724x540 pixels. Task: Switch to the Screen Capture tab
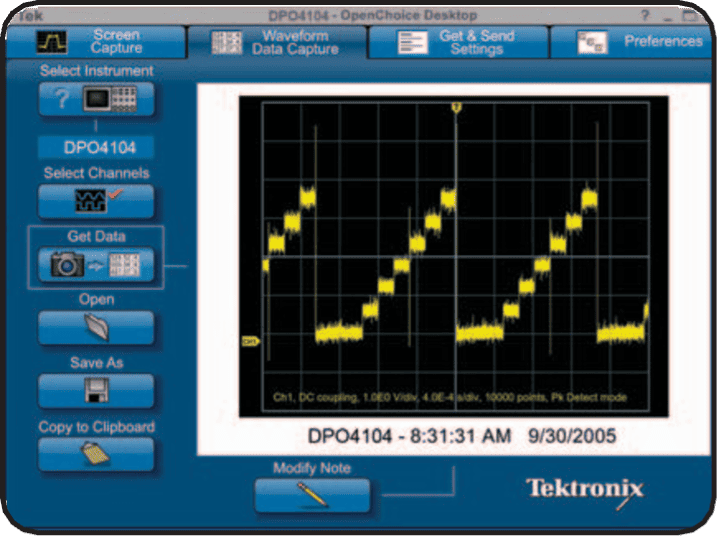pos(95,41)
